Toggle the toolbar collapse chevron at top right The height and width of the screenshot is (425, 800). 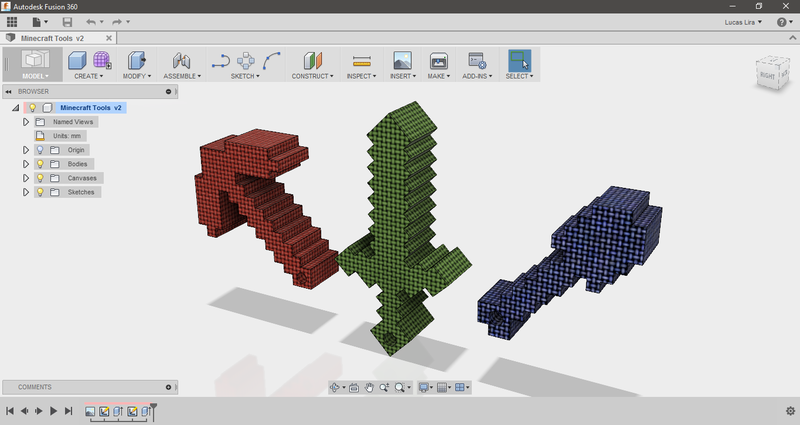click(x=792, y=38)
